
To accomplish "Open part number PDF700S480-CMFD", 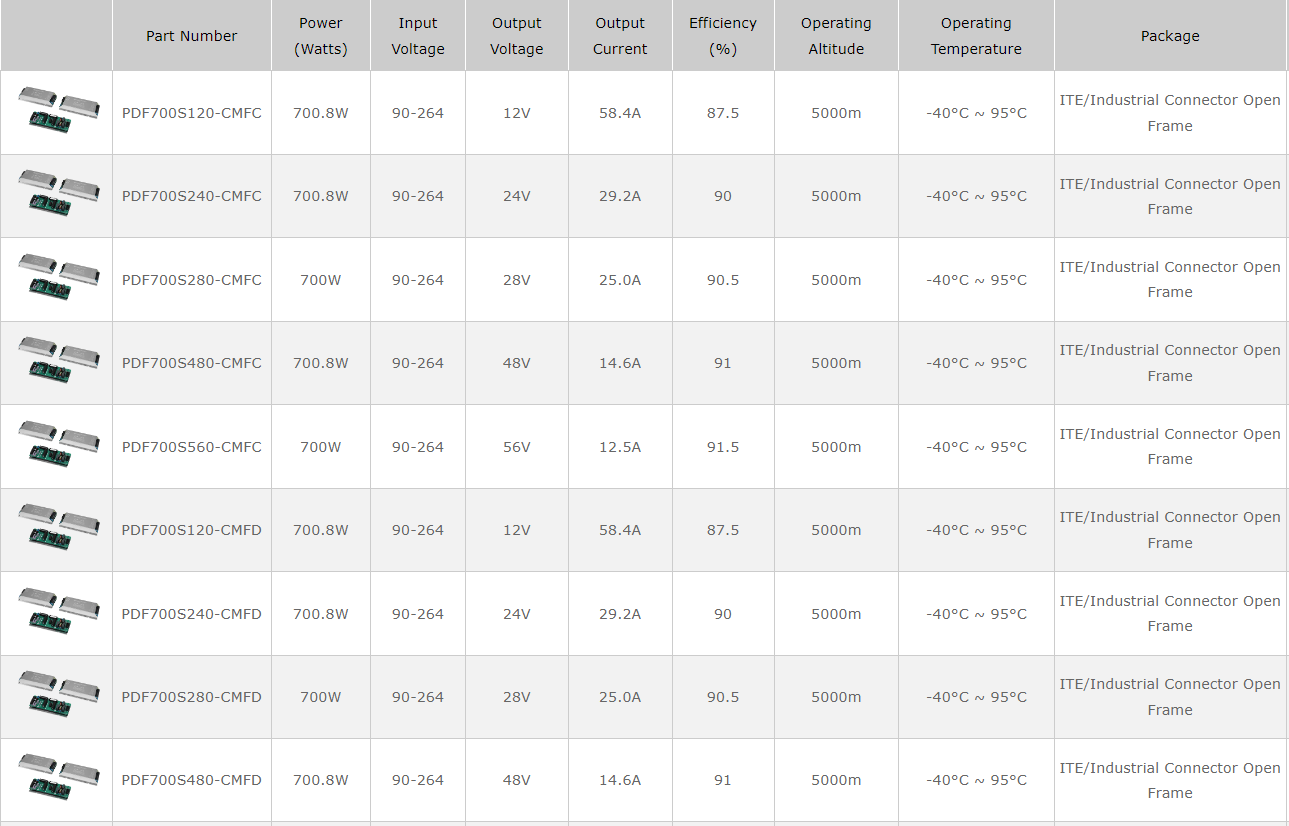I will pos(191,780).
